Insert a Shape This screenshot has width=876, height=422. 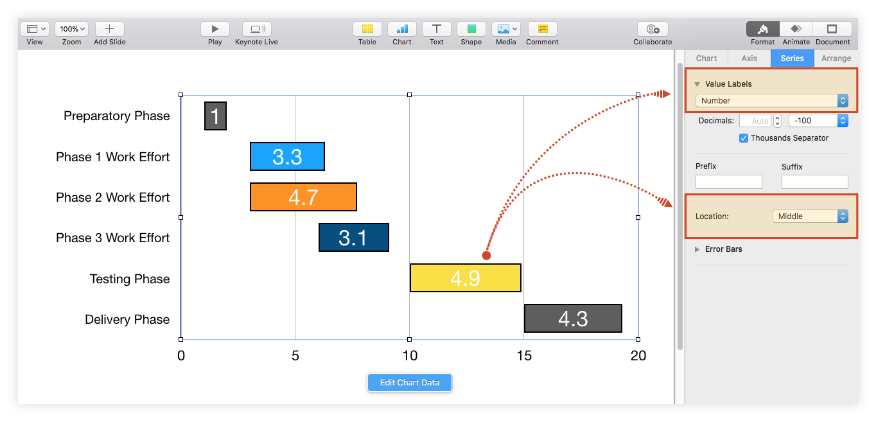pos(472,29)
